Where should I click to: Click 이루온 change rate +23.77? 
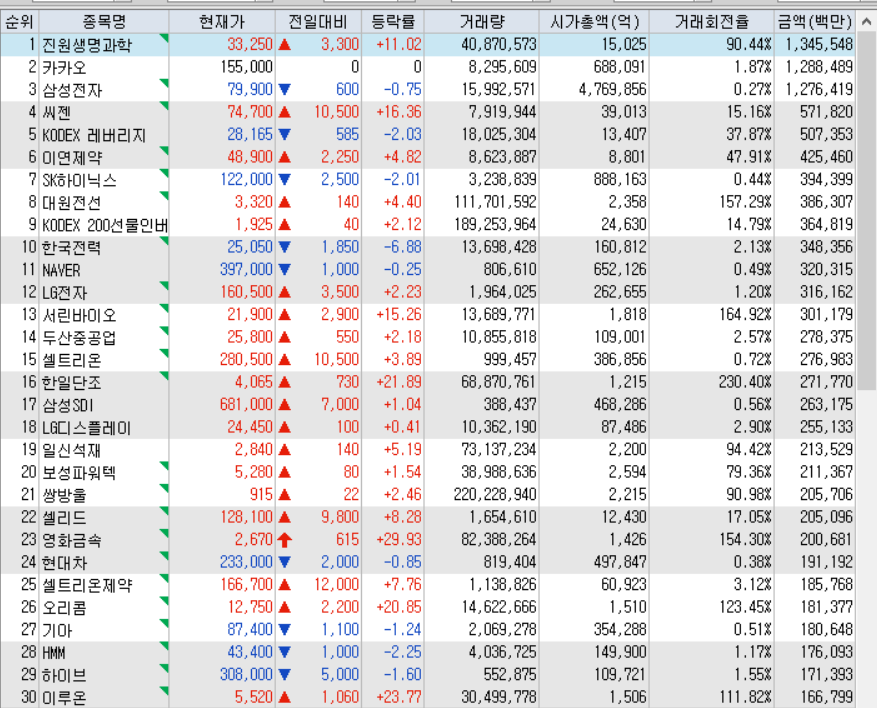pyautogui.click(x=399, y=697)
